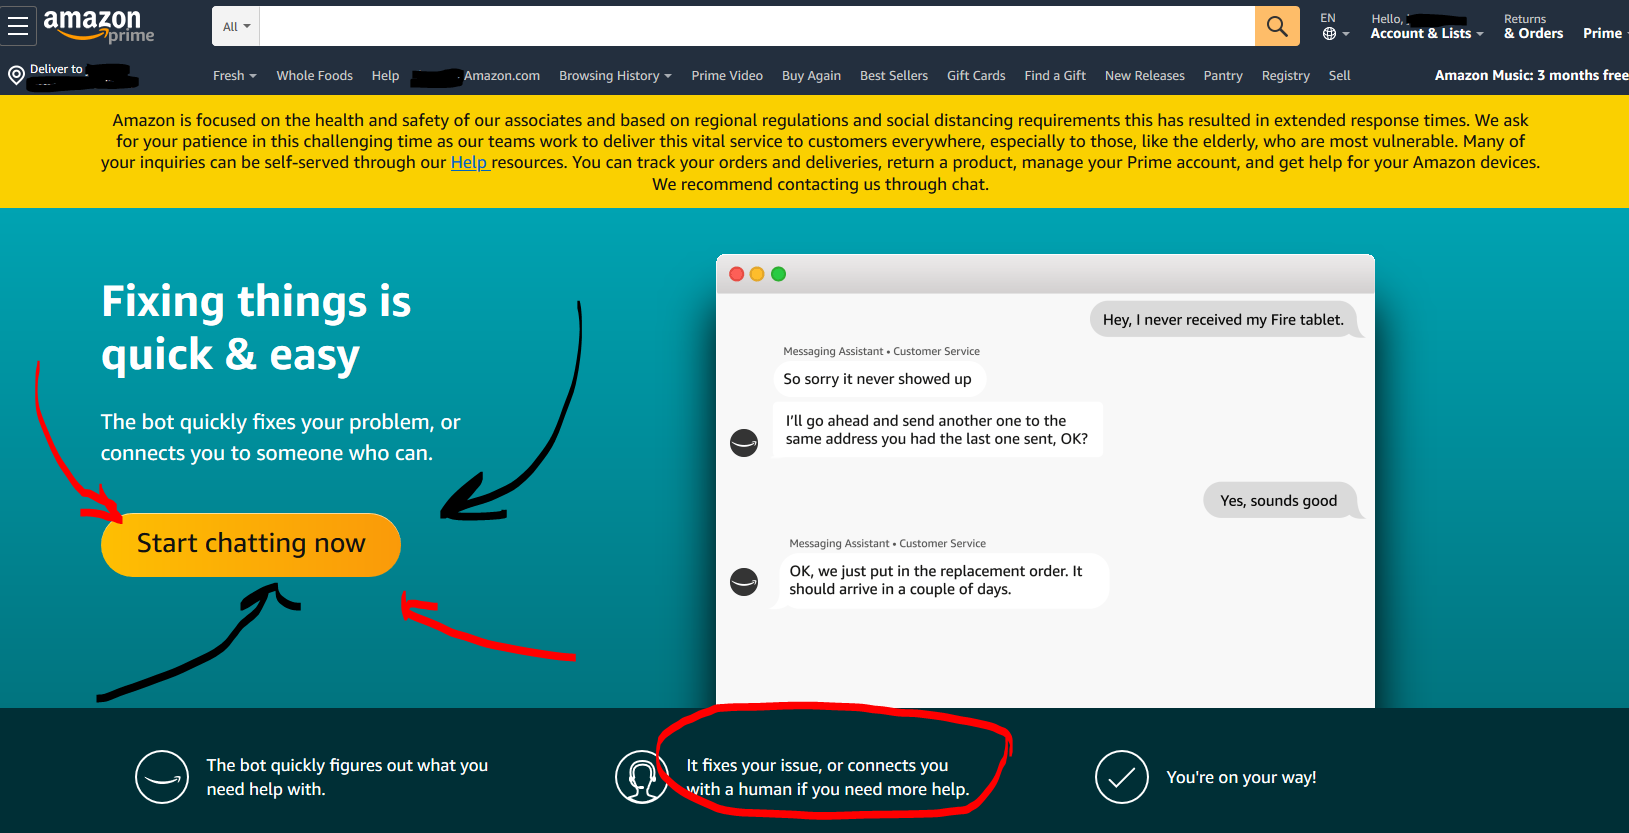Open the Whole Foods nav item
The width and height of the screenshot is (1629, 833).
(314, 76)
